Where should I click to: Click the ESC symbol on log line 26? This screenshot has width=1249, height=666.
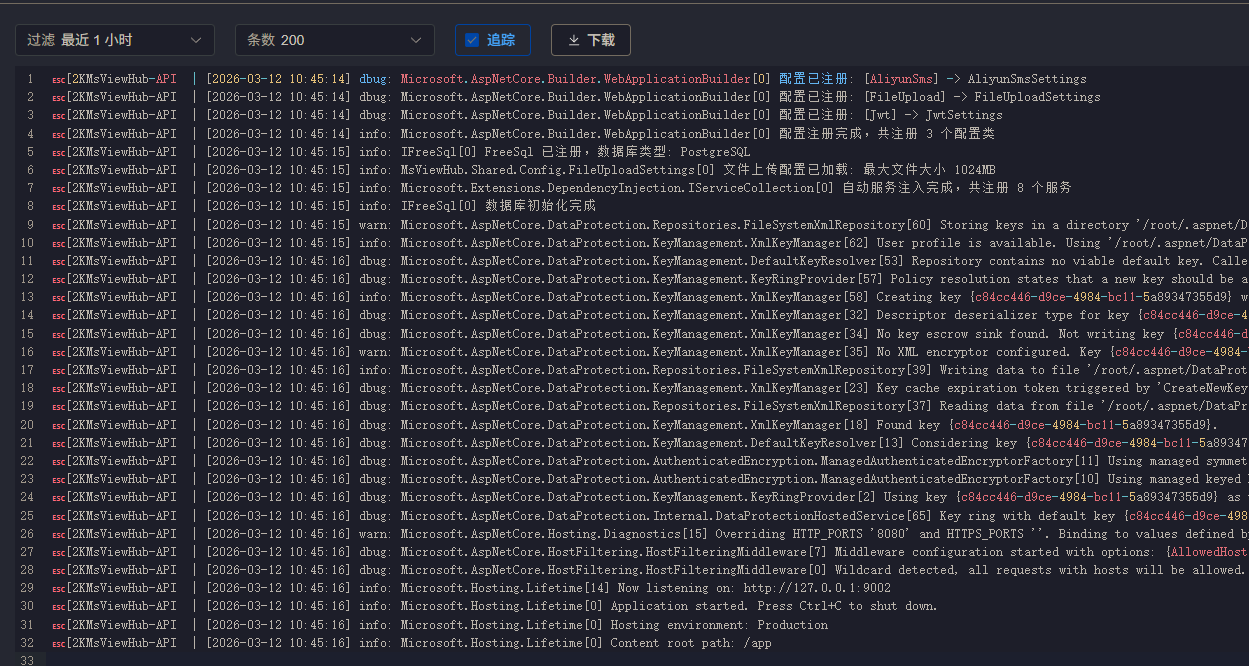[59, 535]
